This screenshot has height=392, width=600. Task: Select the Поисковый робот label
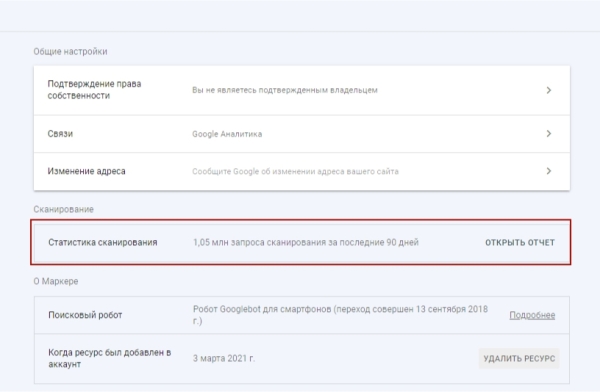[85, 315]
